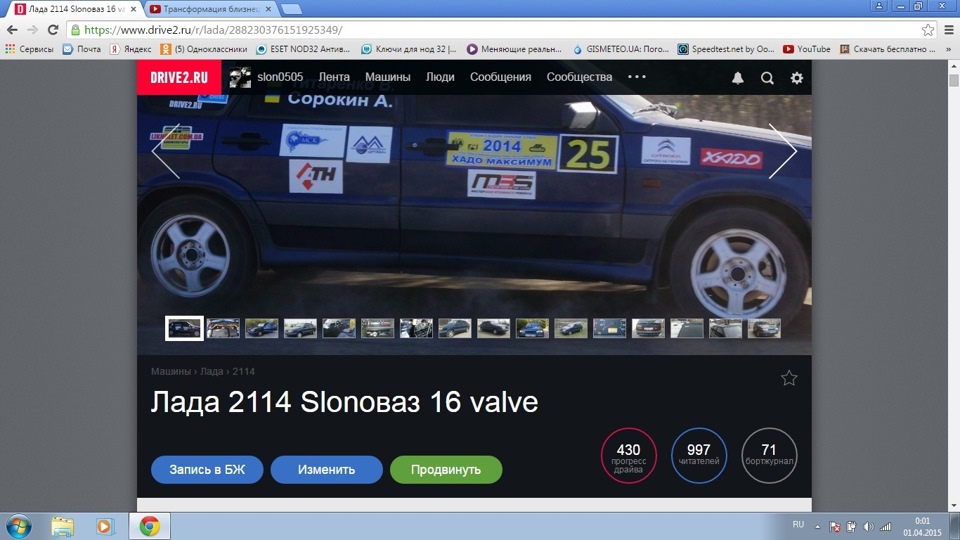Image resolution: width=960 pixels, height=540 pixels.
Task: Select the Chrome icon in the taskbar
Action: tap(149, 527)
